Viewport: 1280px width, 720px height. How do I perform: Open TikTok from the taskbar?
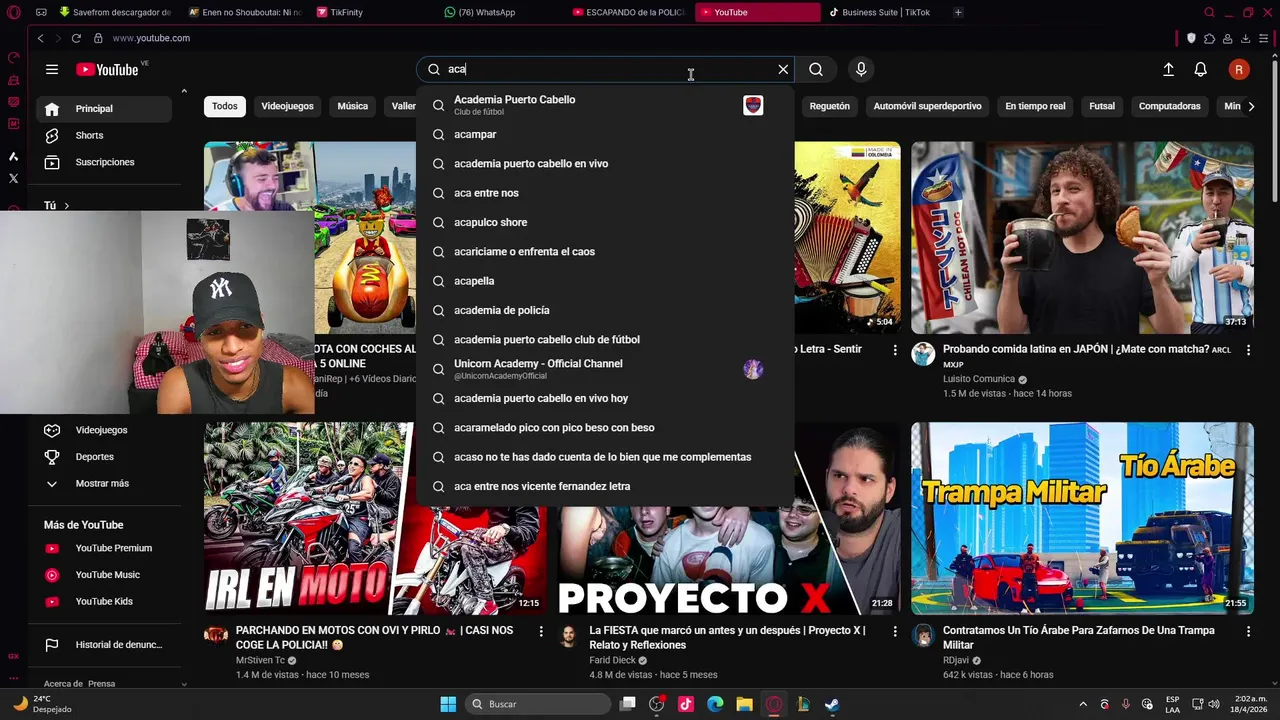tap(686, 704)
